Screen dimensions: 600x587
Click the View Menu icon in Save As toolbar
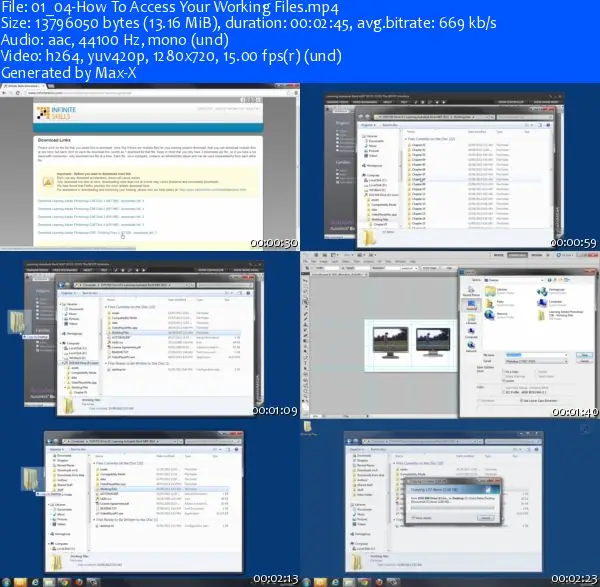(x=569, y=280)
